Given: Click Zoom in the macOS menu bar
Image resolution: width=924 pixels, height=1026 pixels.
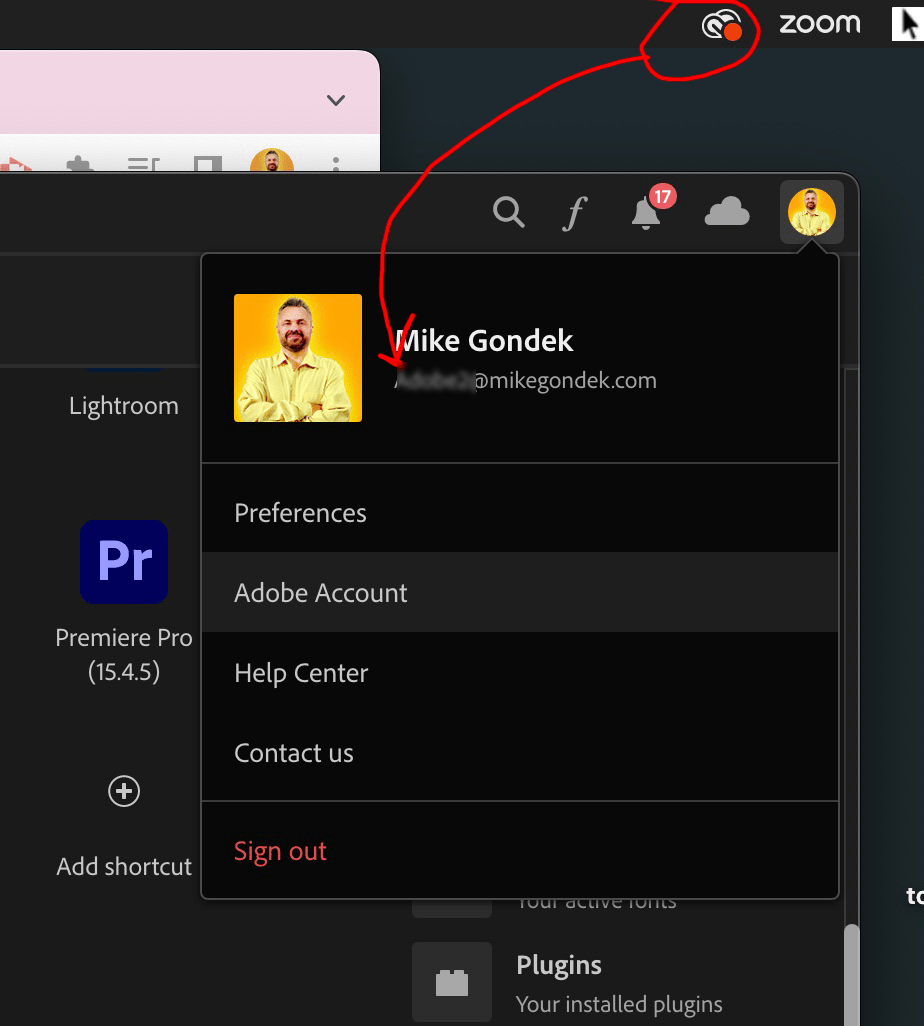Looking at the screenshot, I should [819, 23].
